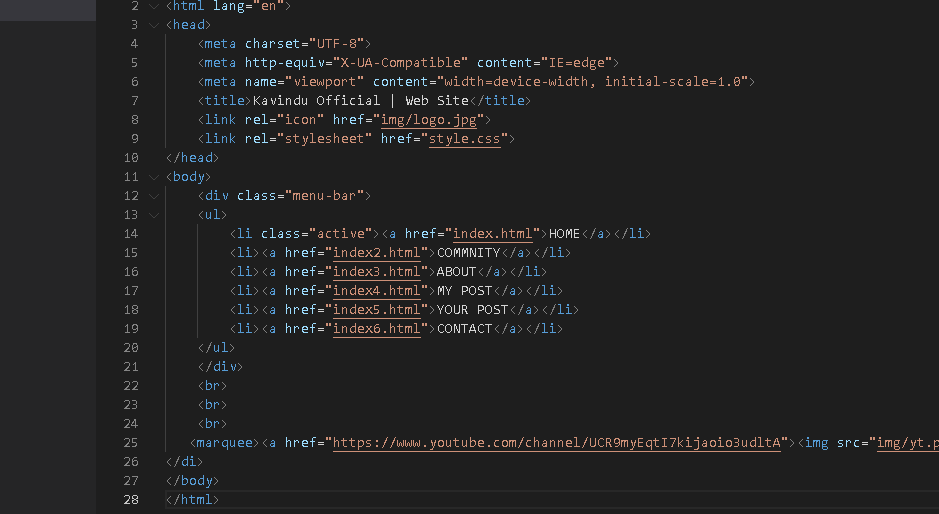Collapse the head section fold arrow

[153, 24]
